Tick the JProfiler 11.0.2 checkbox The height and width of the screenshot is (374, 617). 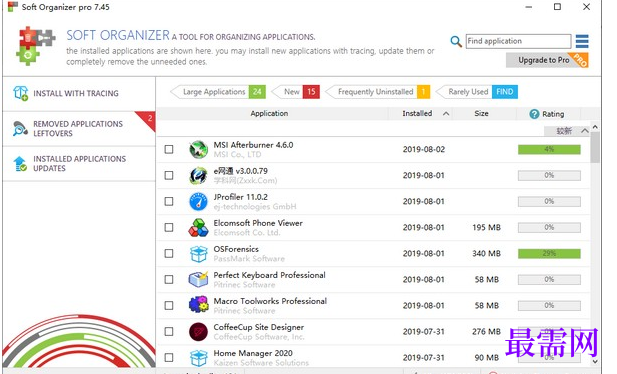[x=169, y=201]
